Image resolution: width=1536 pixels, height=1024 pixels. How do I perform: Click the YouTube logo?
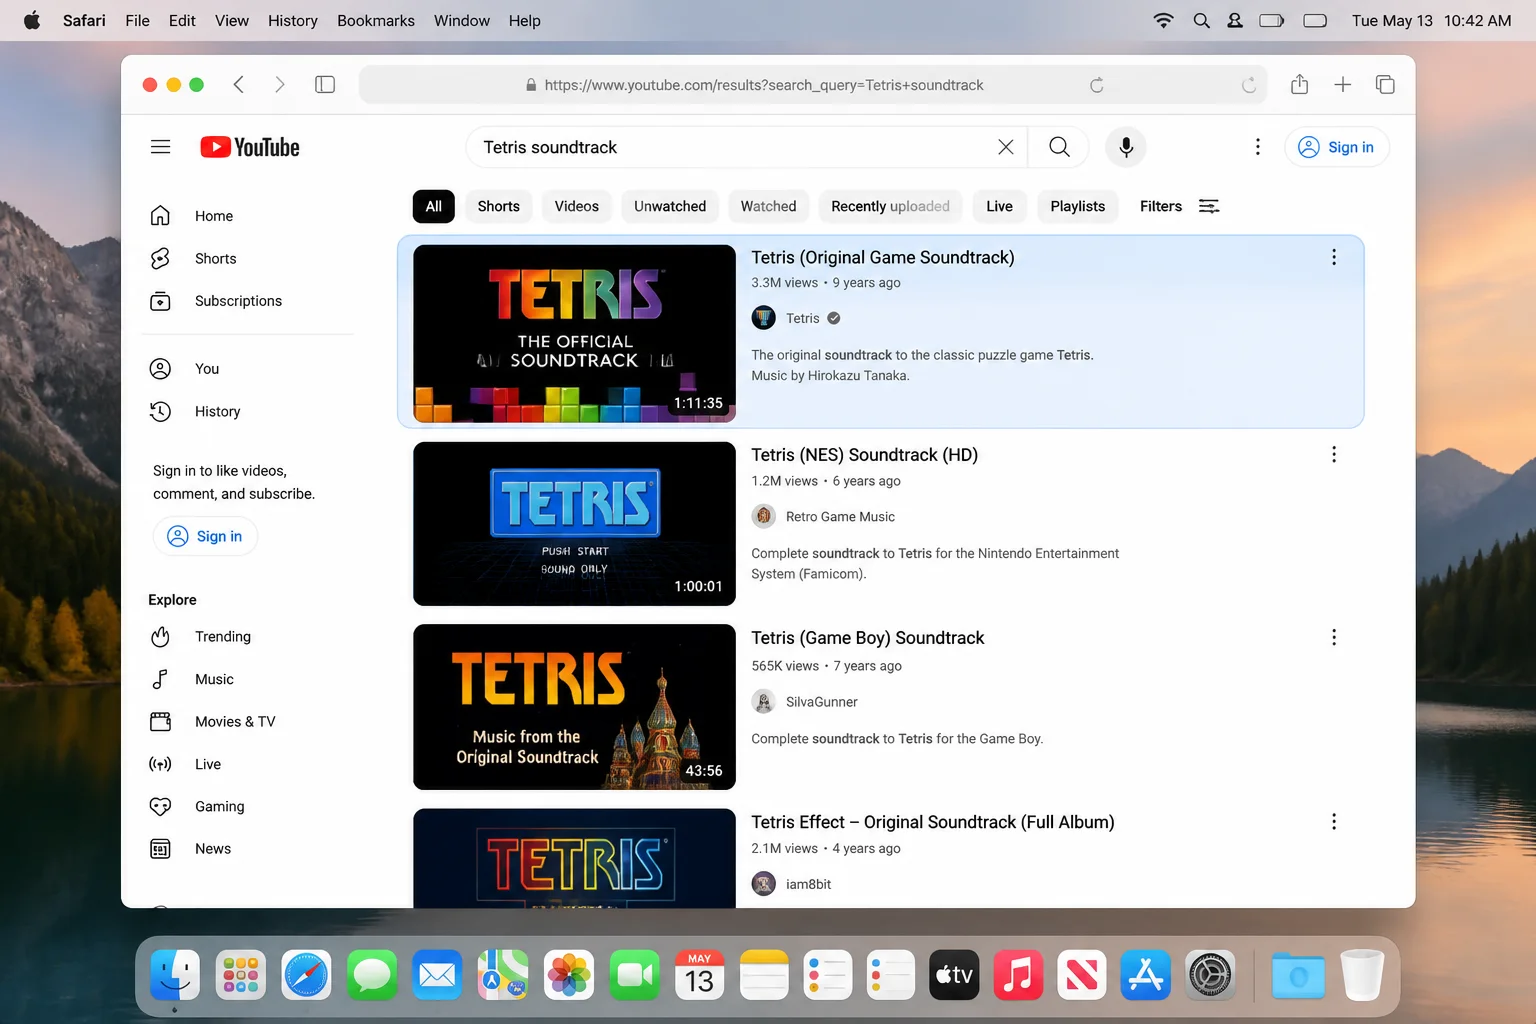coord(250,147)
